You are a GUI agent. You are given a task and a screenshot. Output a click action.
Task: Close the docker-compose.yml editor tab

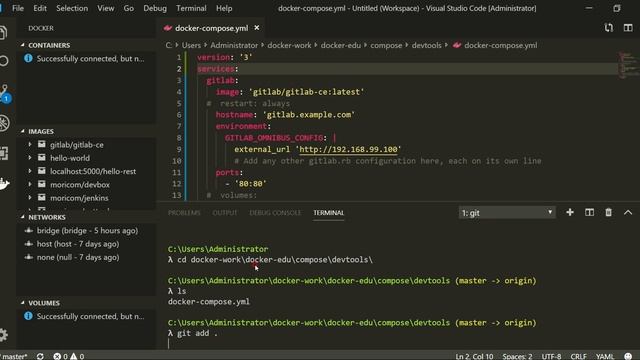coord(257,28)
